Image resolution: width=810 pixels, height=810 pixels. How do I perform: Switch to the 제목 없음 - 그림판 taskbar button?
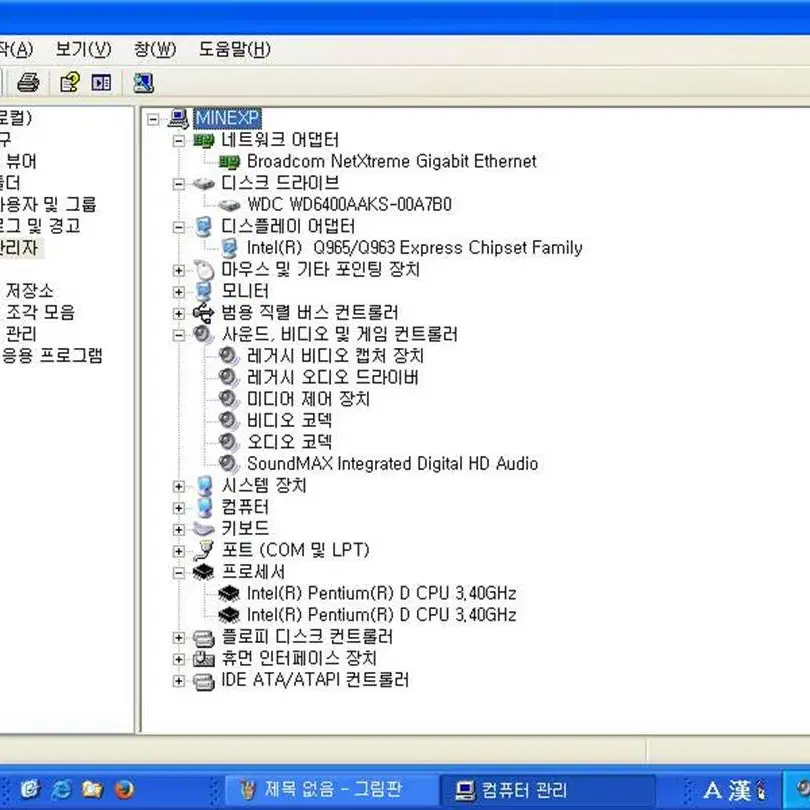point(331,789)
